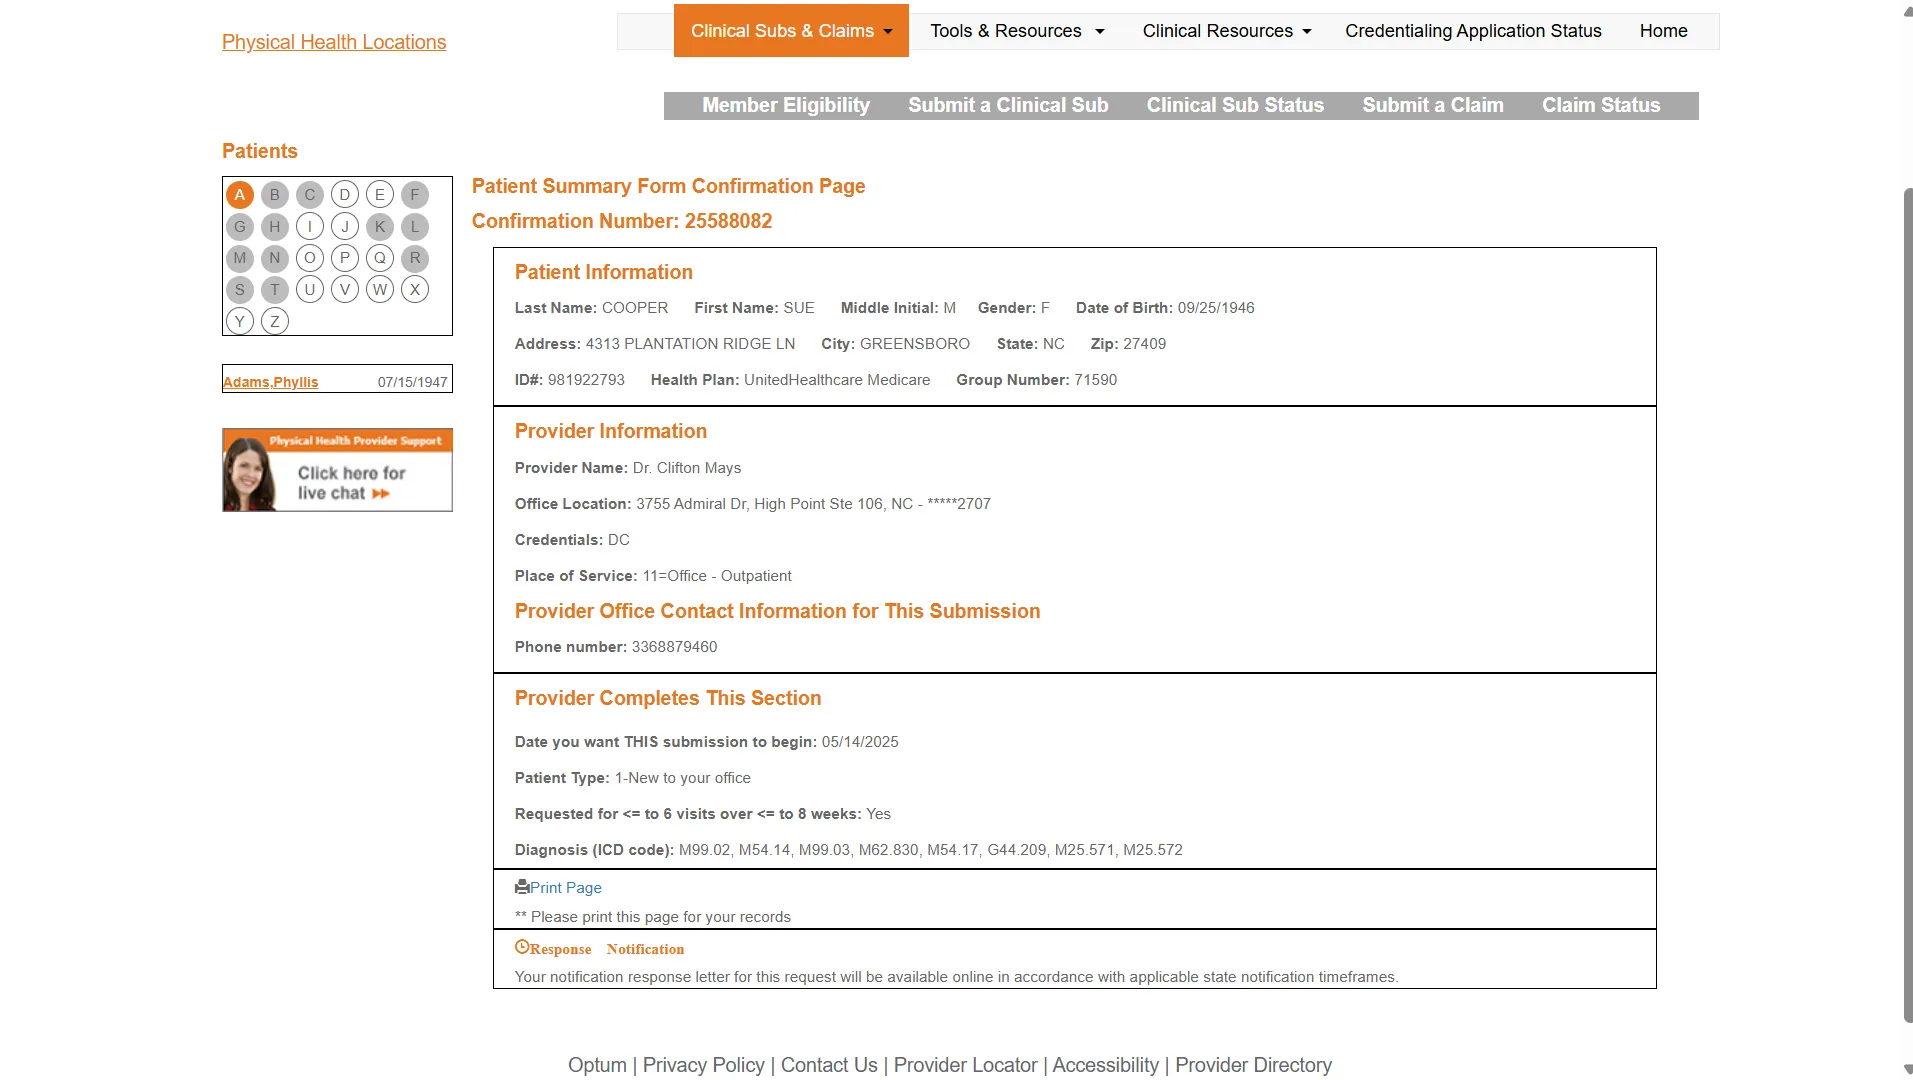Screen dimensions: 1913x1080
Task: Select patient letter I filter
Action: click(310, 227)
